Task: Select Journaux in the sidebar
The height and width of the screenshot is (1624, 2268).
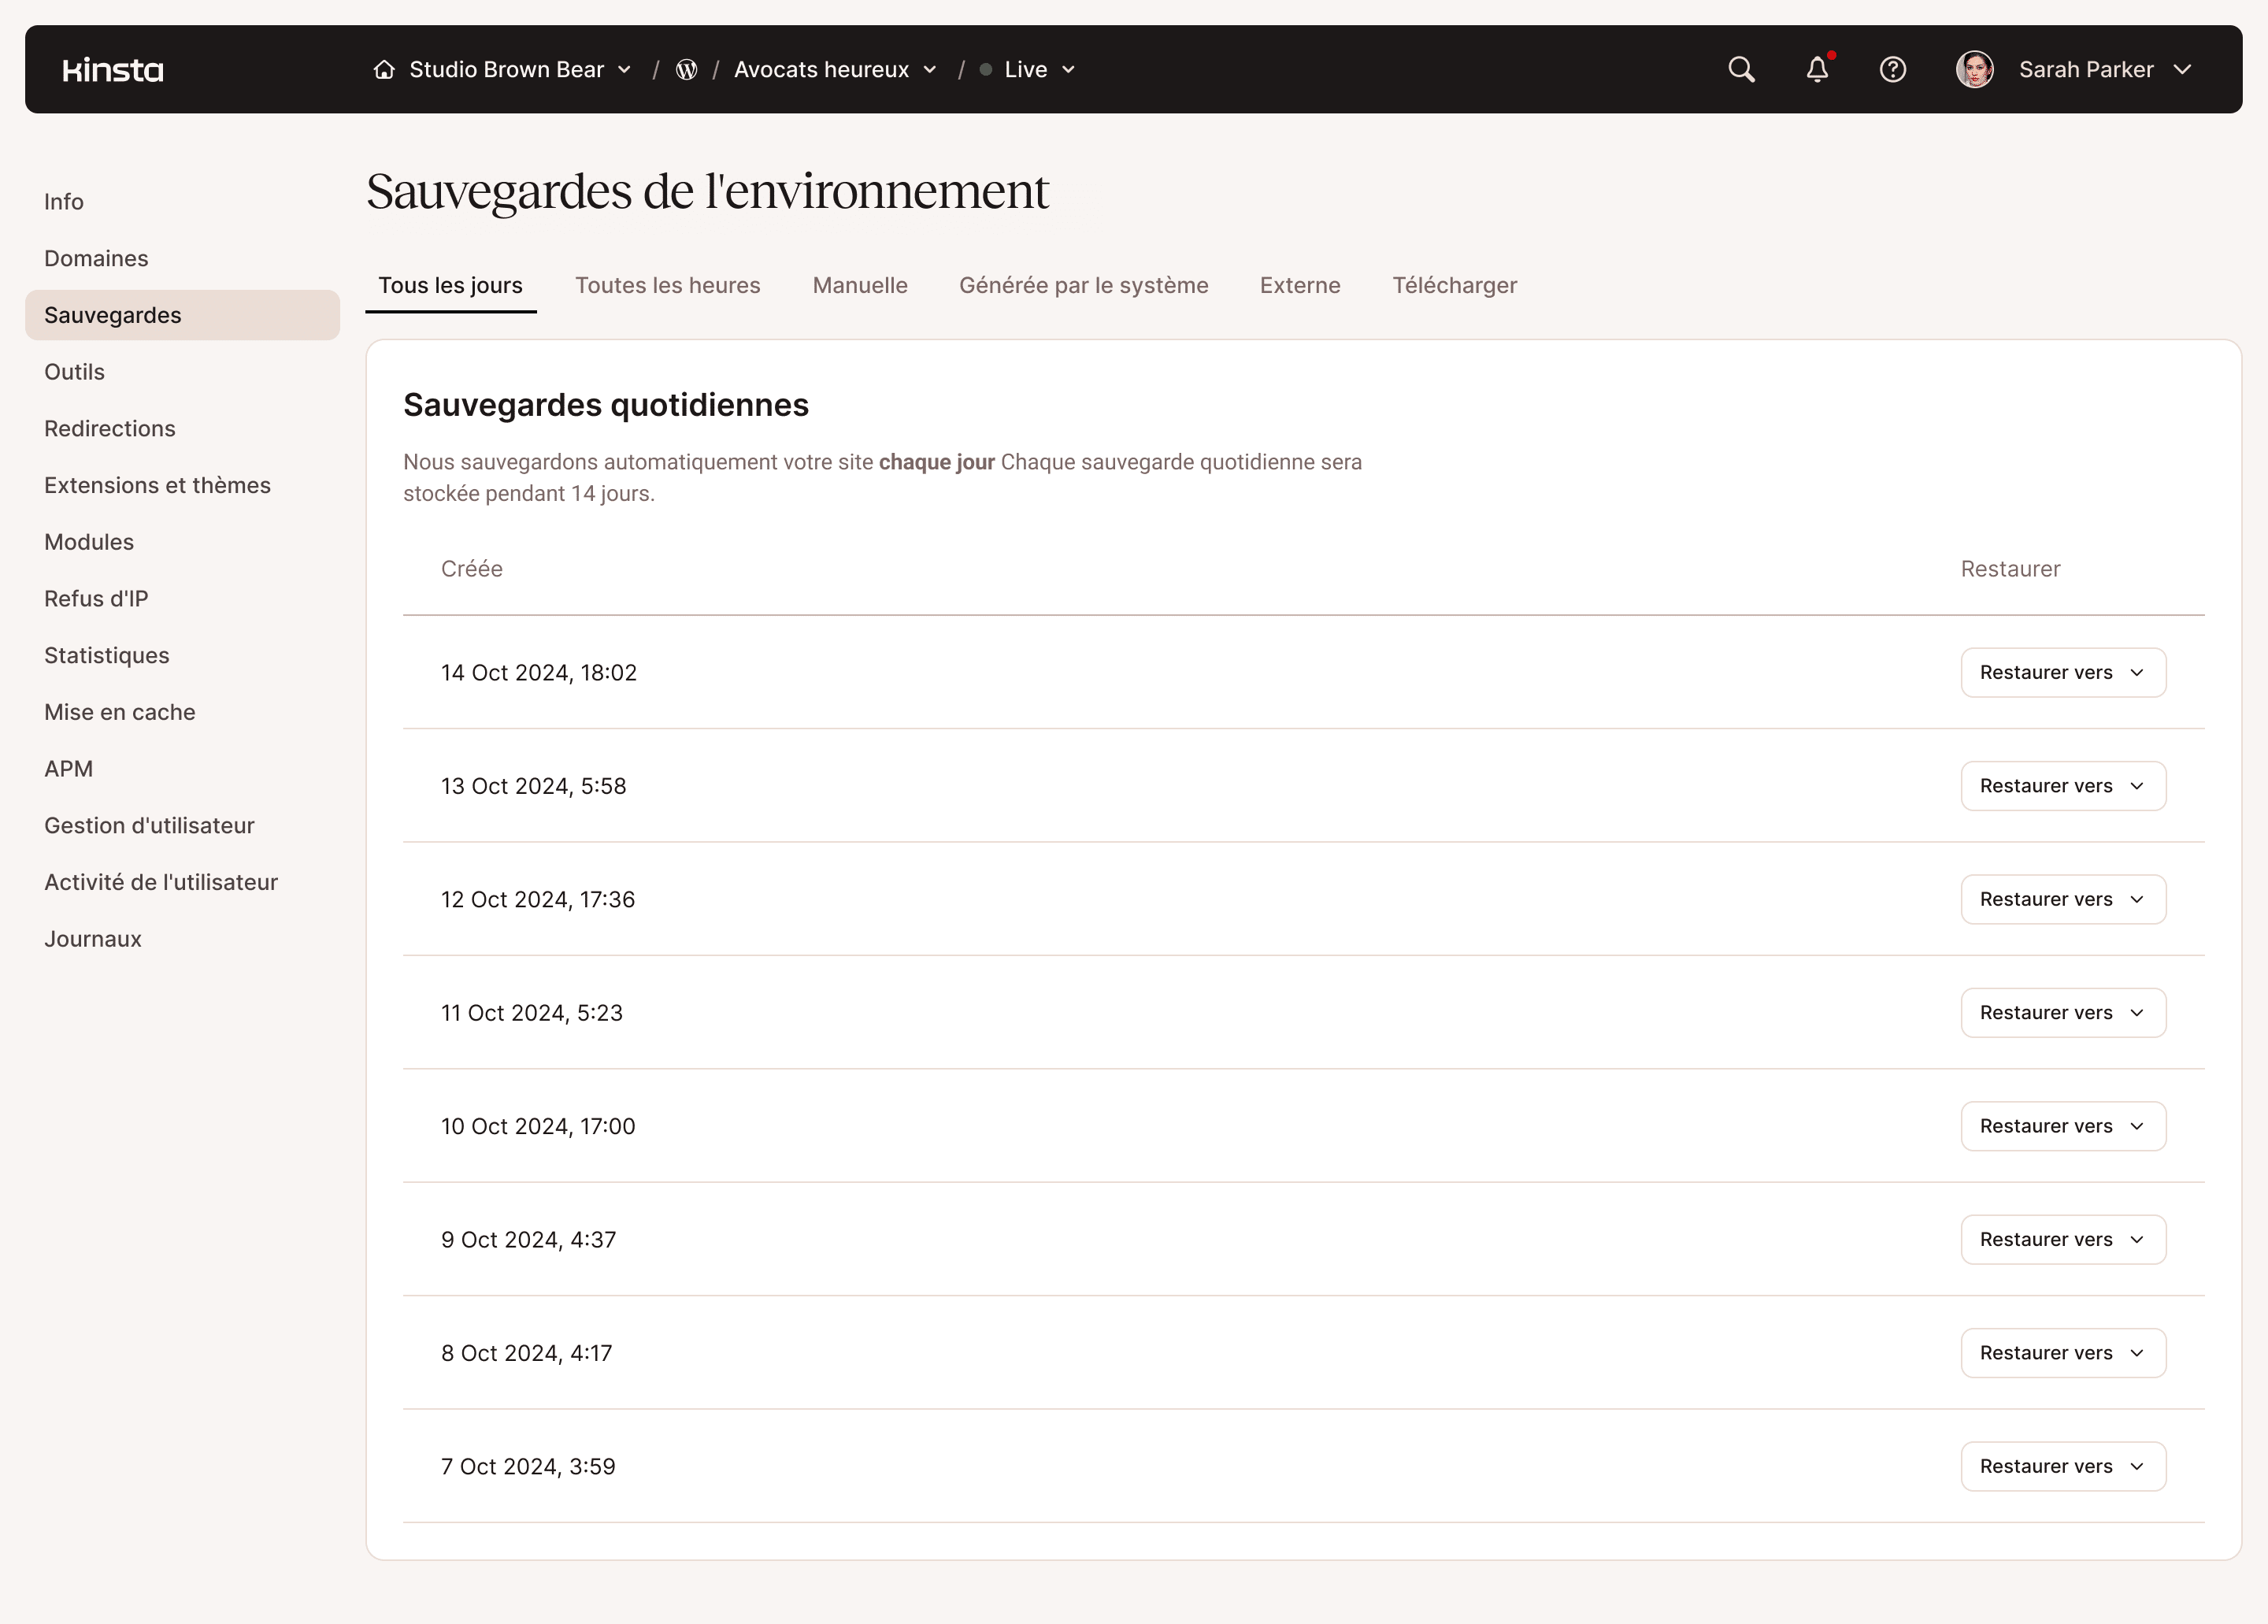Action: pyautogui.click(x=92, y=938)
